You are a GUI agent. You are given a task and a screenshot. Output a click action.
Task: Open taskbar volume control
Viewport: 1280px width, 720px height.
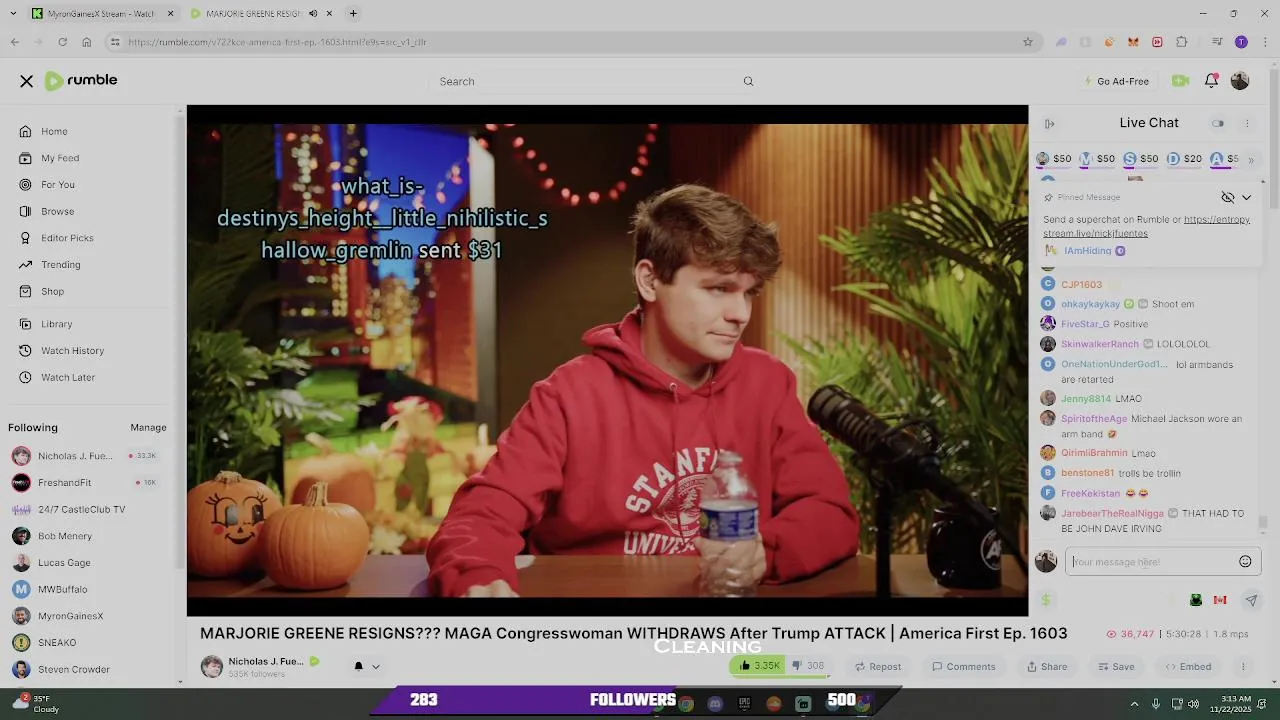click(1193, 704)
